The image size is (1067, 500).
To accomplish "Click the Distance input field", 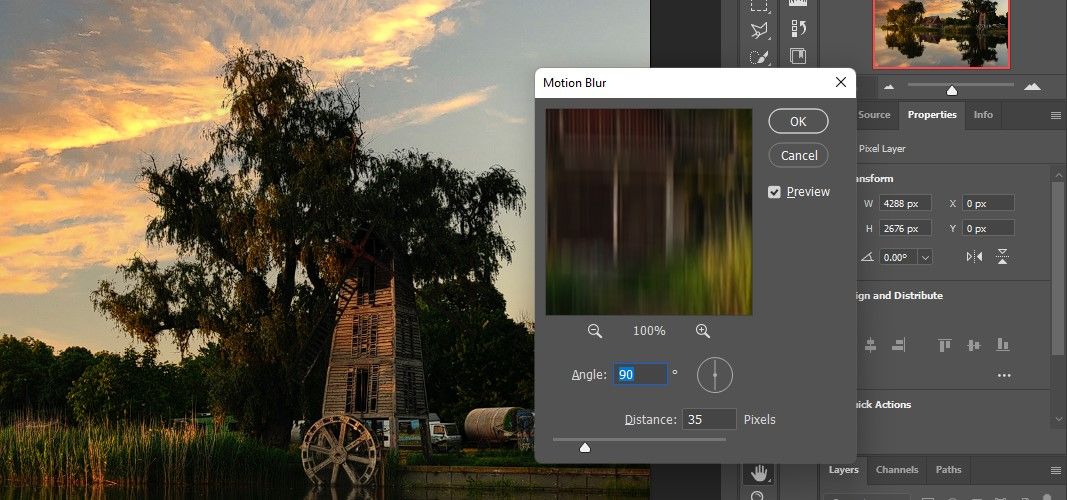I will tap(709, 419).
